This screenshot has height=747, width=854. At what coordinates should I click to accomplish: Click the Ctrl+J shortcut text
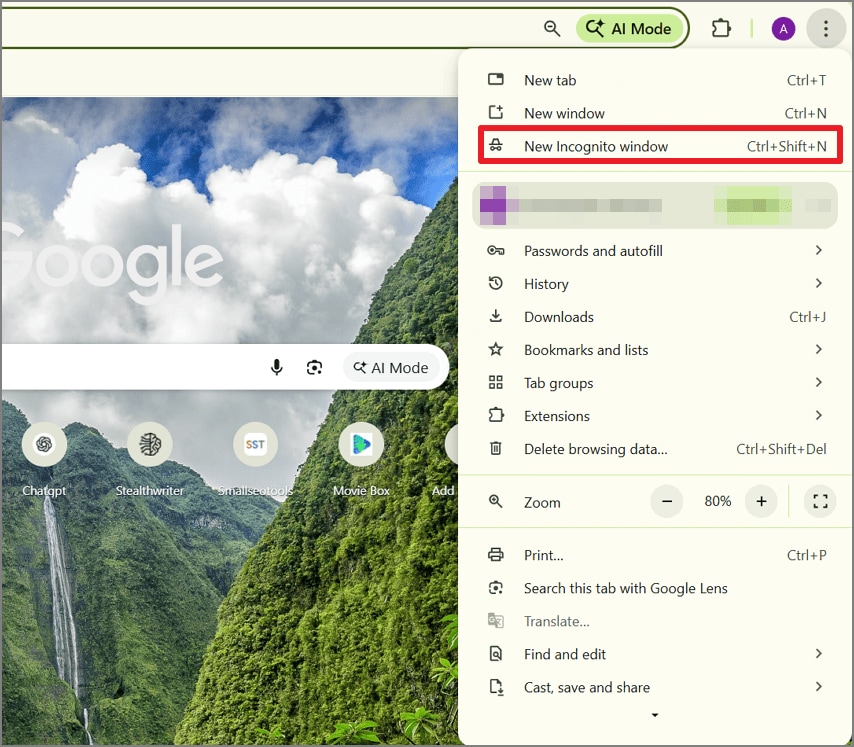807,317
